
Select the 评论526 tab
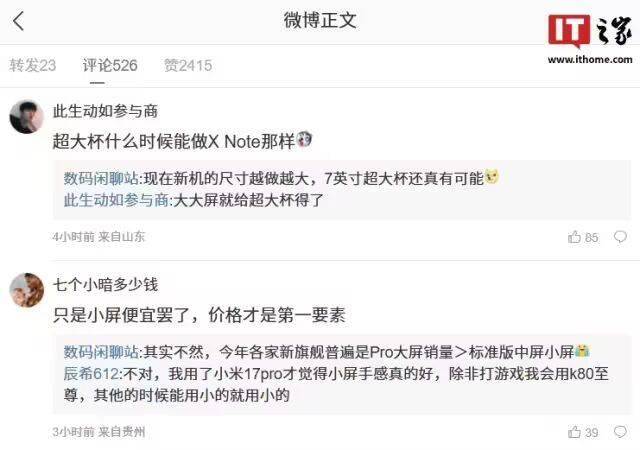pos(110,65)
